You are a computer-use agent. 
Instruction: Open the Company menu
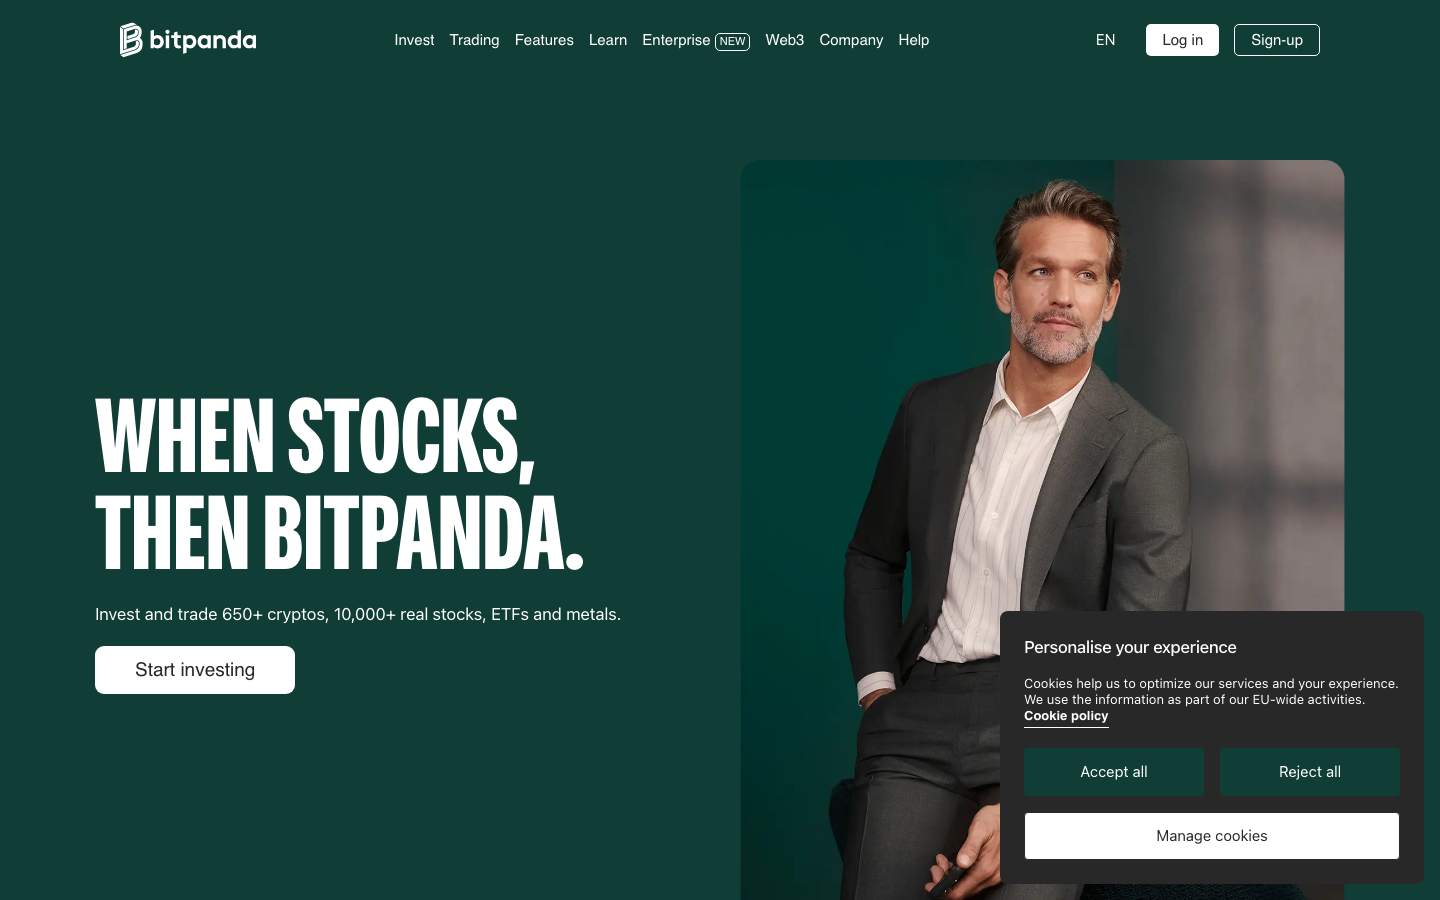851,40
